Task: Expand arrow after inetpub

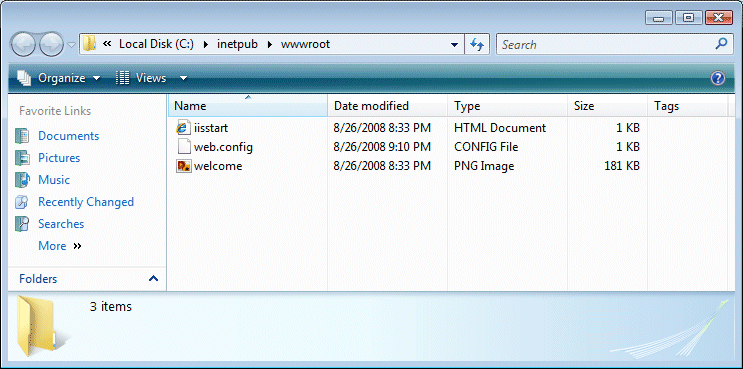Action: 270,45
